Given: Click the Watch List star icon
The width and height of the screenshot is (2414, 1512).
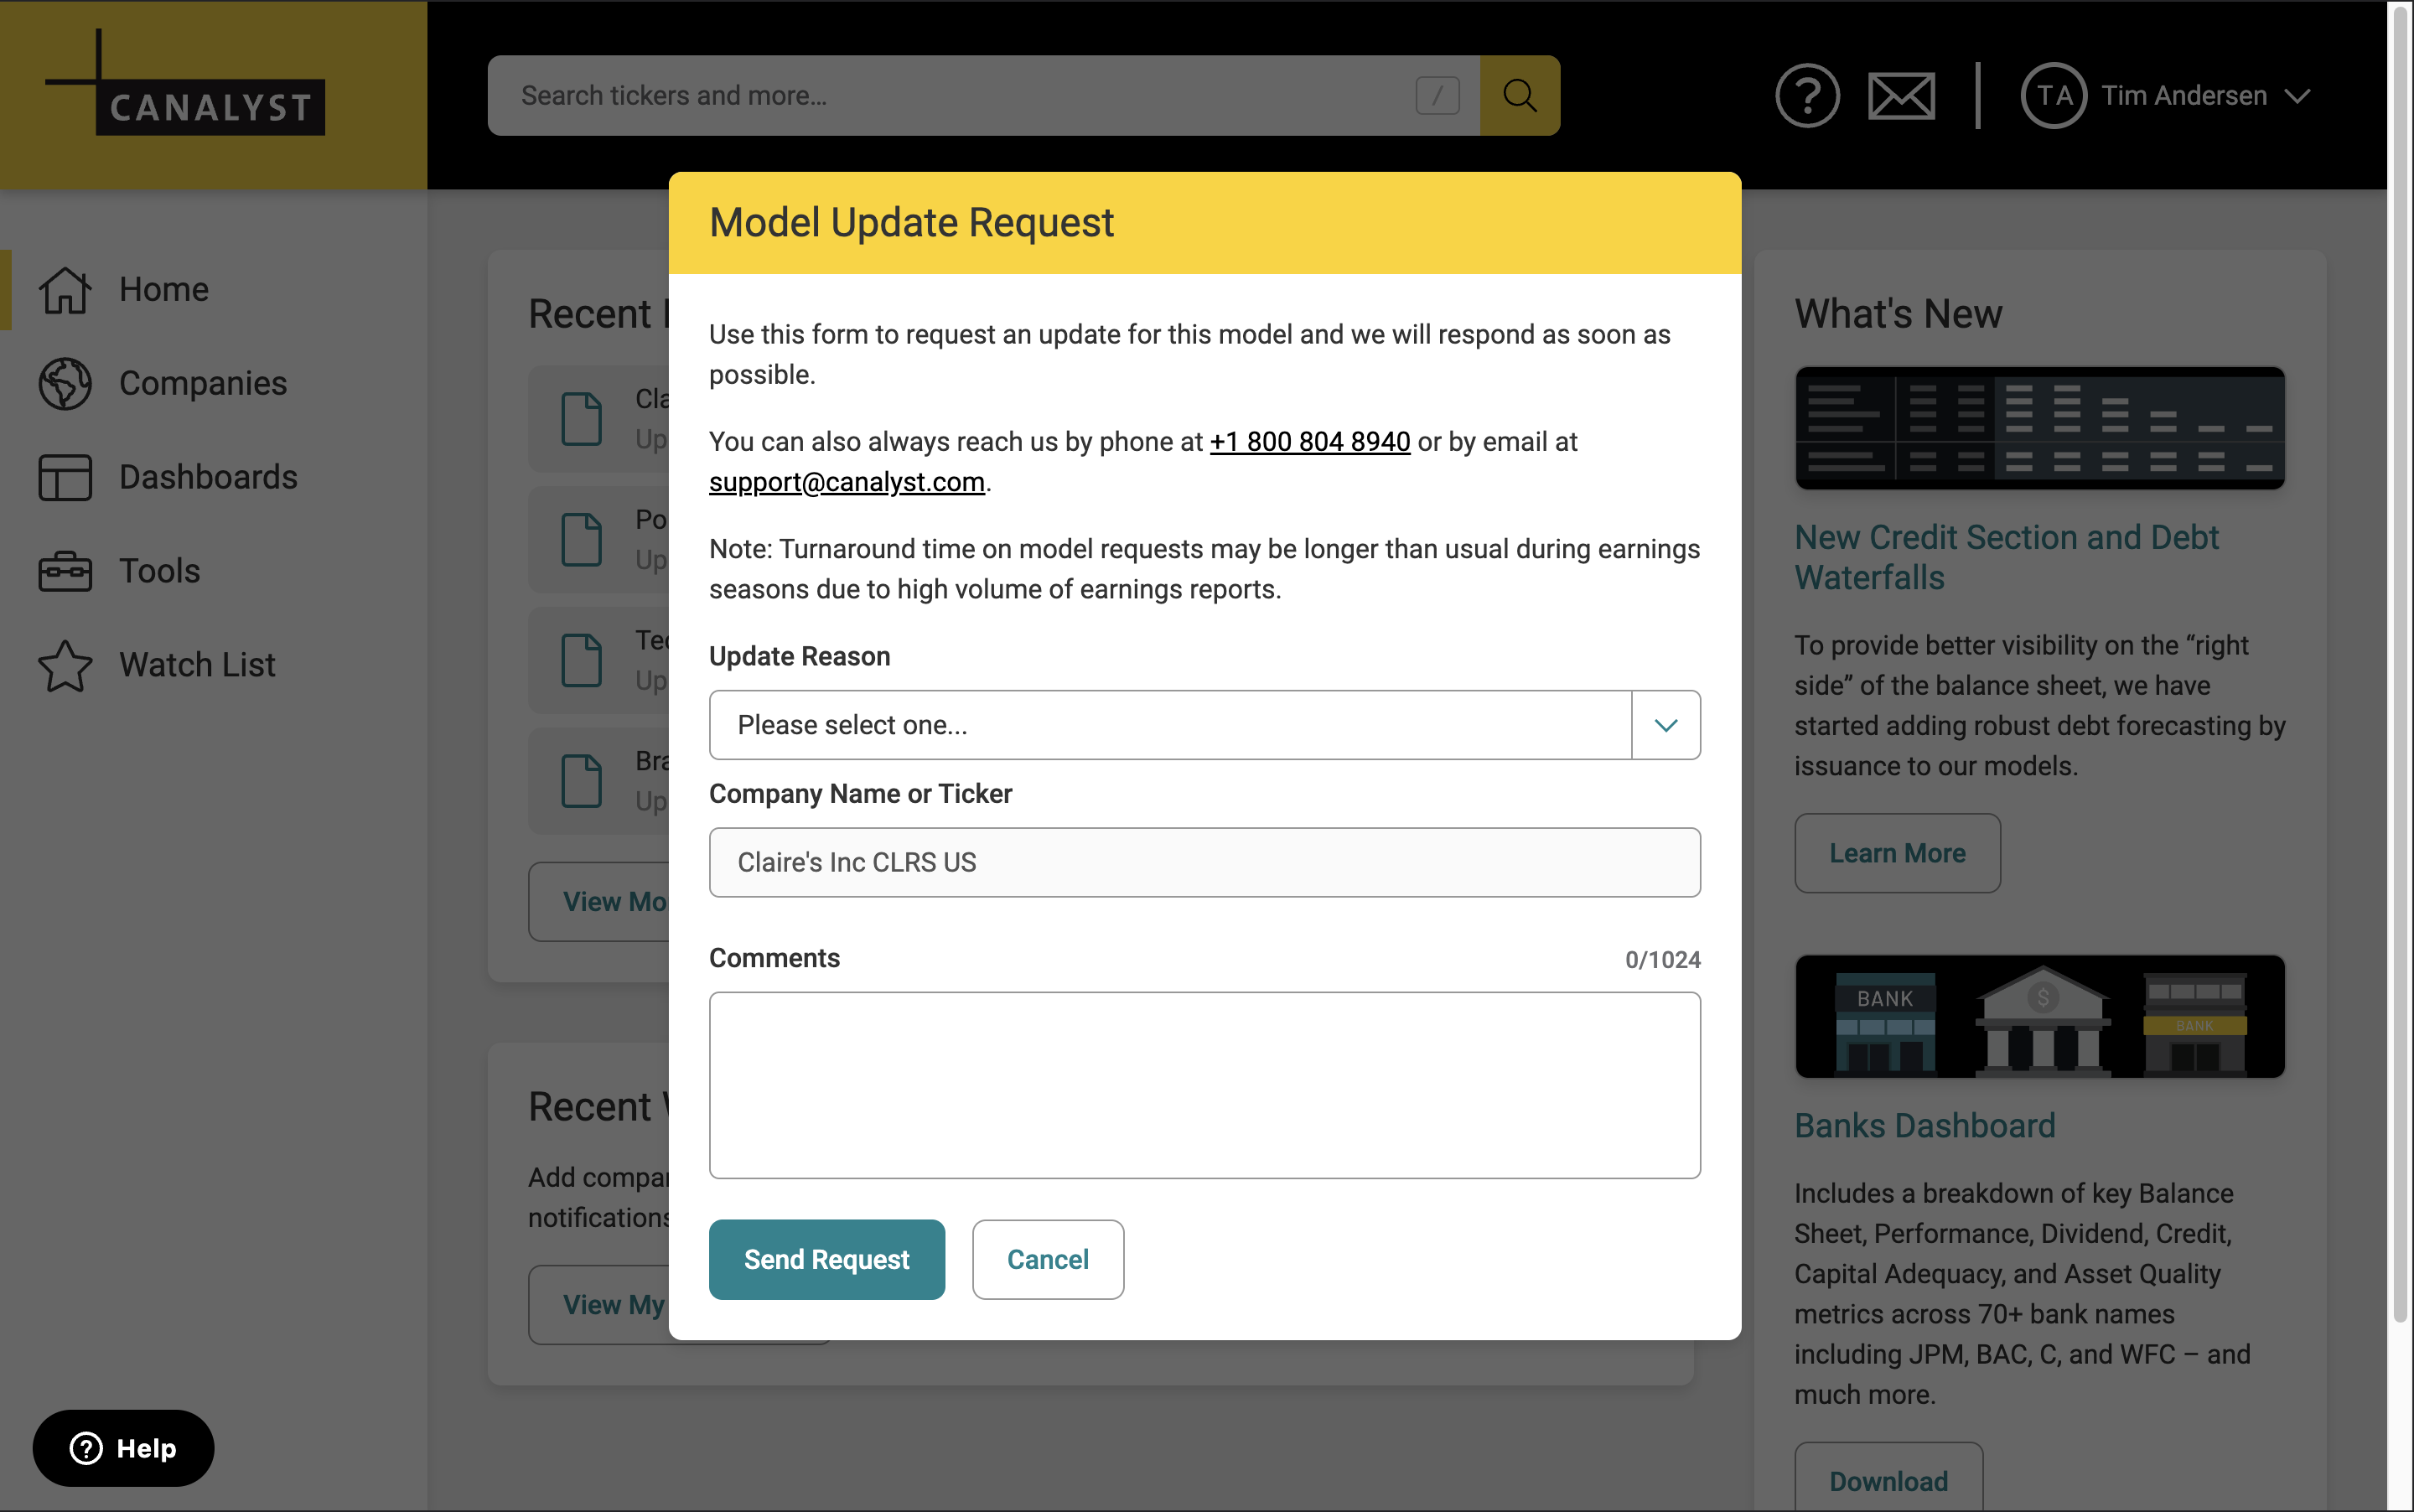Looking at the screenshot, I should pos(65,665).
